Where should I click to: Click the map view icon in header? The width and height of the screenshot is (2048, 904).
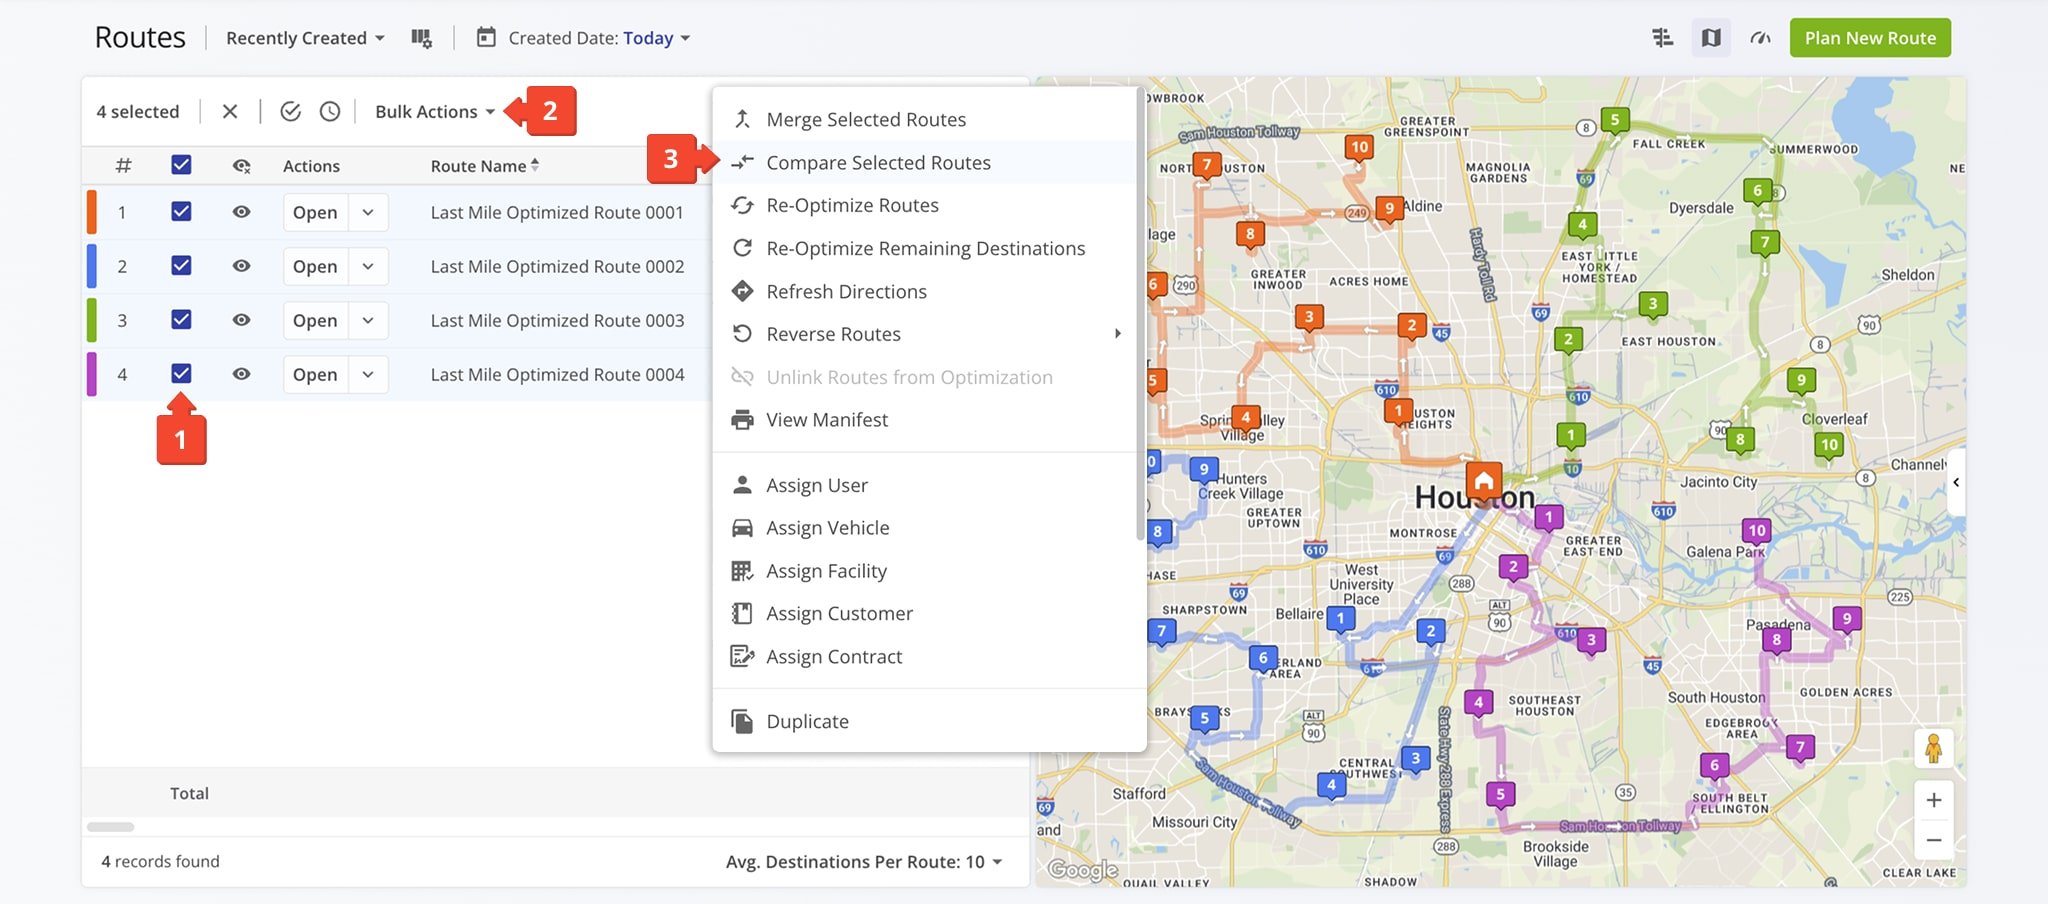[1711, 38]
